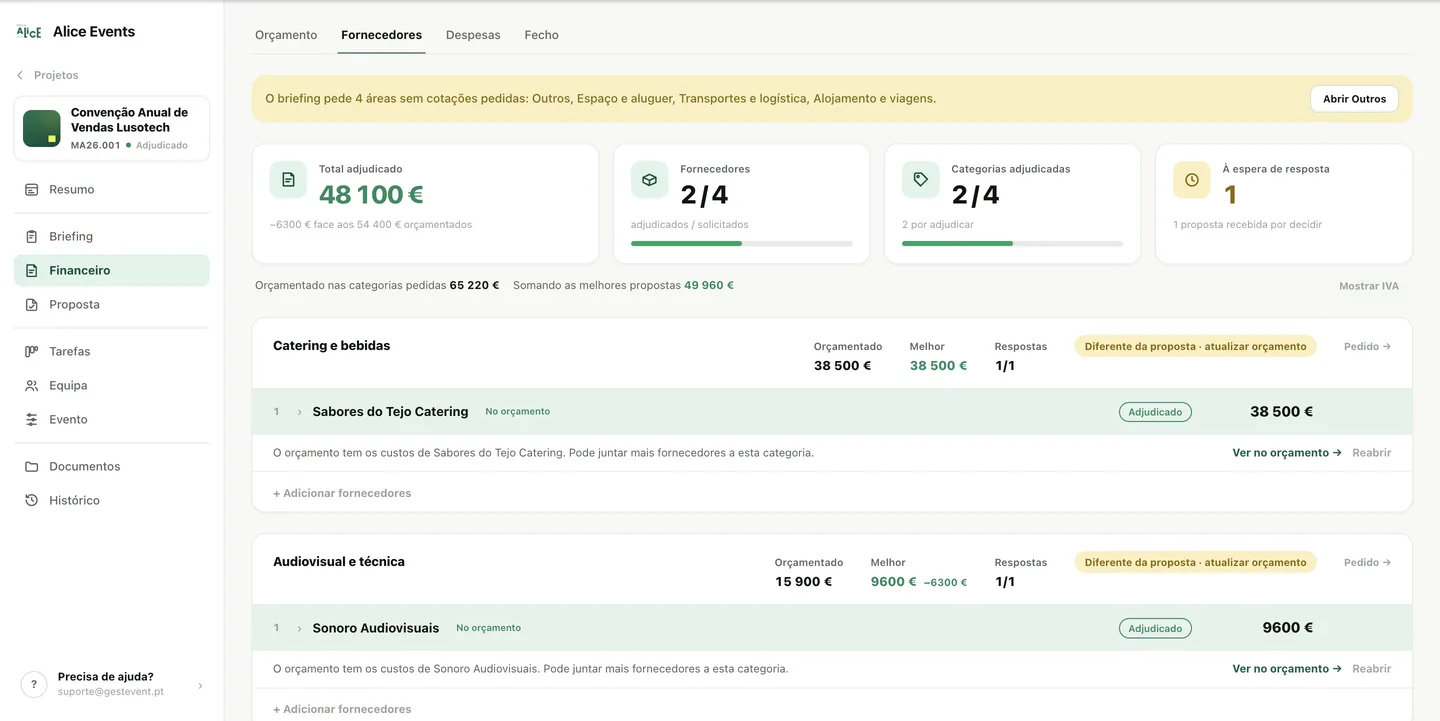This screenshot has width=1440, height=721.
Task: Click the Histórico clock icon
Action: coord(32,500)
